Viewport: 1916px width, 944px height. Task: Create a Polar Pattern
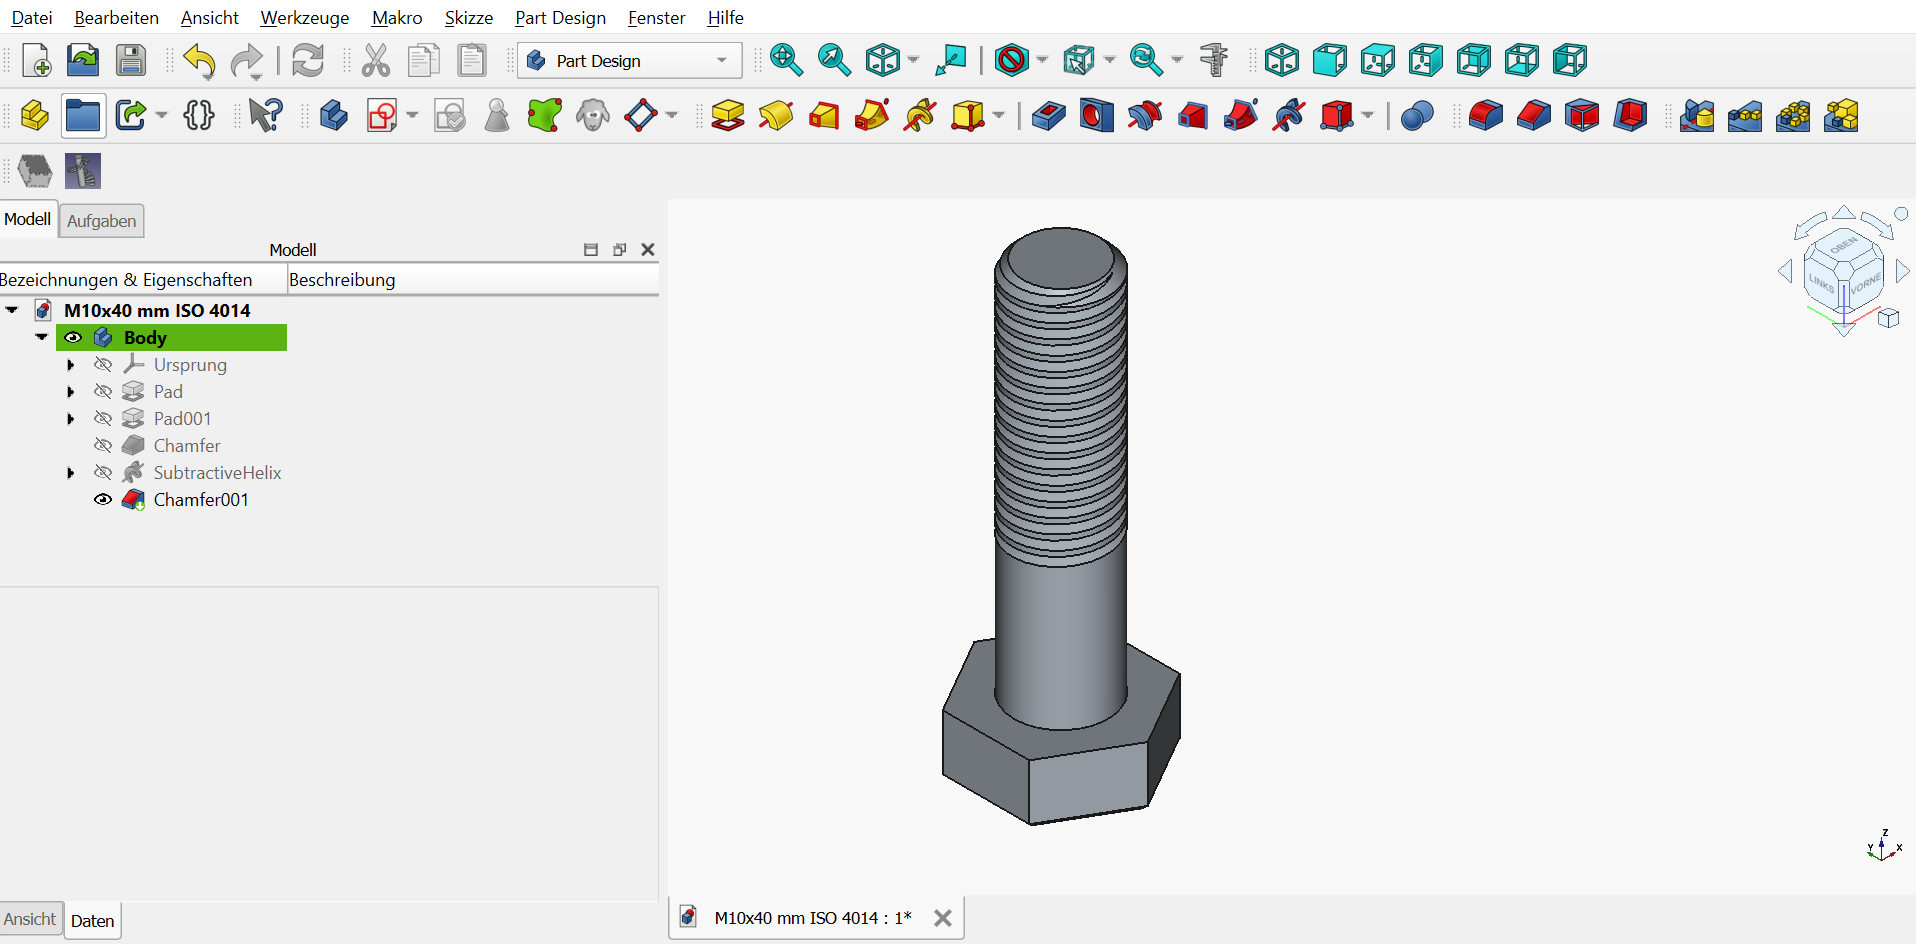click(1793, 116)
